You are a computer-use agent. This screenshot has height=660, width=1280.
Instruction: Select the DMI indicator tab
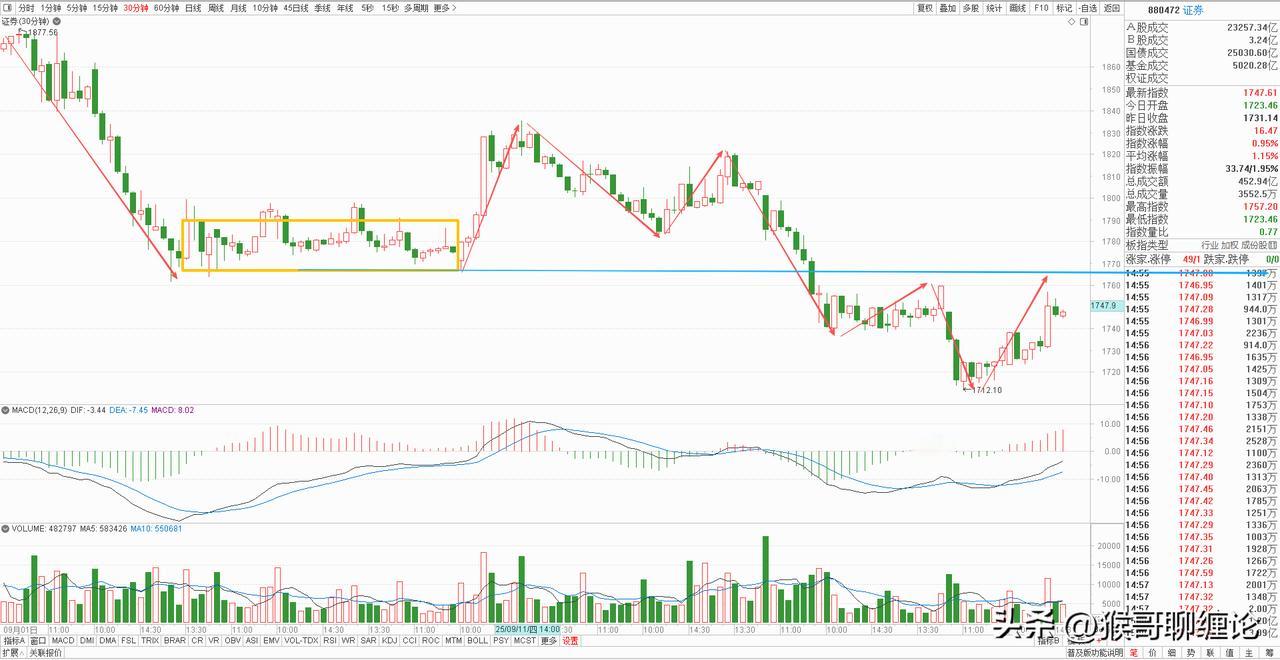(x=87, y=640)
